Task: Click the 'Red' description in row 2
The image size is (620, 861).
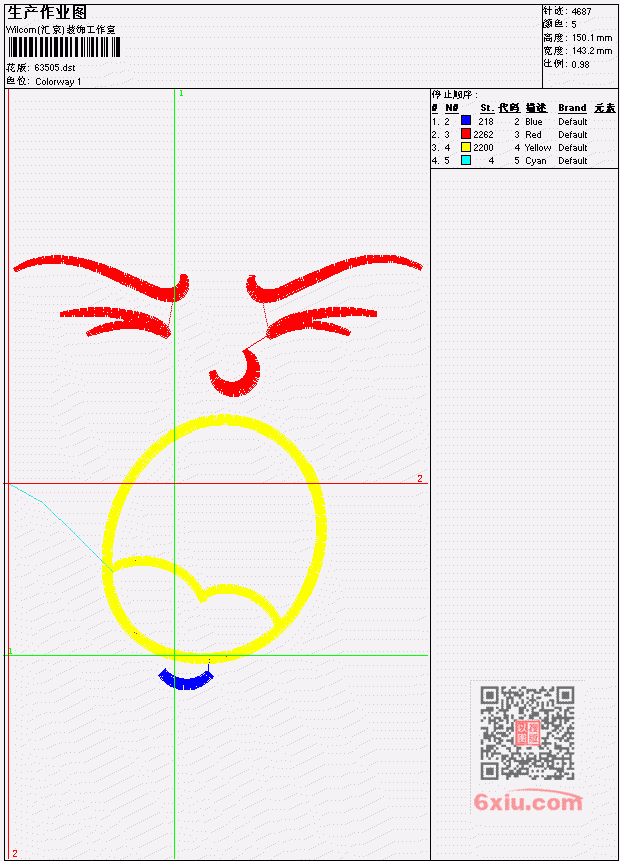Action: click(x=533, y=135)
